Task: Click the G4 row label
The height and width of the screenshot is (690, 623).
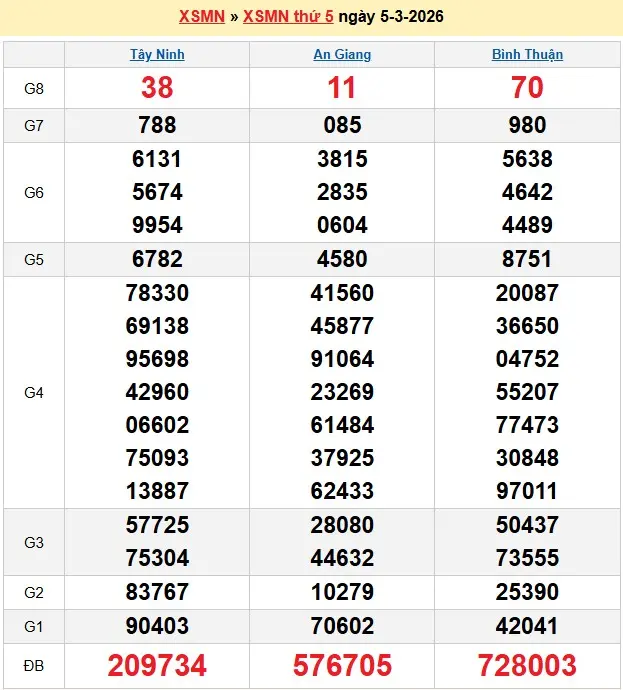Action: (x=34, y=393)
